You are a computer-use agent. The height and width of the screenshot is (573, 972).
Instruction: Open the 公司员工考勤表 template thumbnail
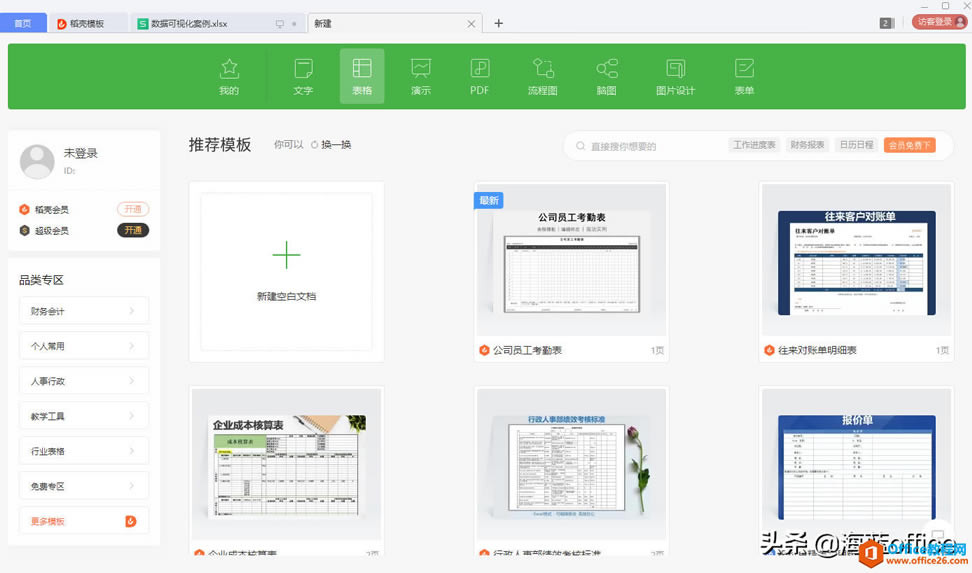(x=571, y=260)
